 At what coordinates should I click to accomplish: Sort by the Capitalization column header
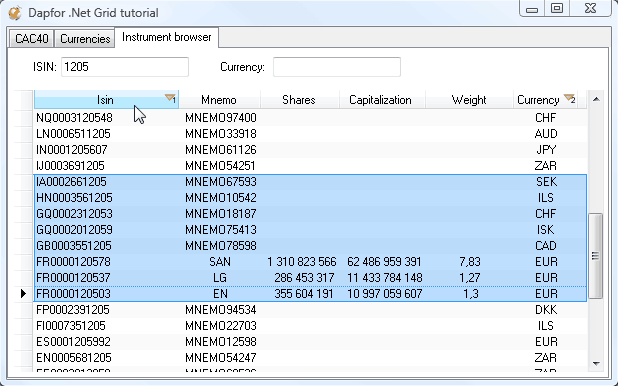(x=380, y=100)
